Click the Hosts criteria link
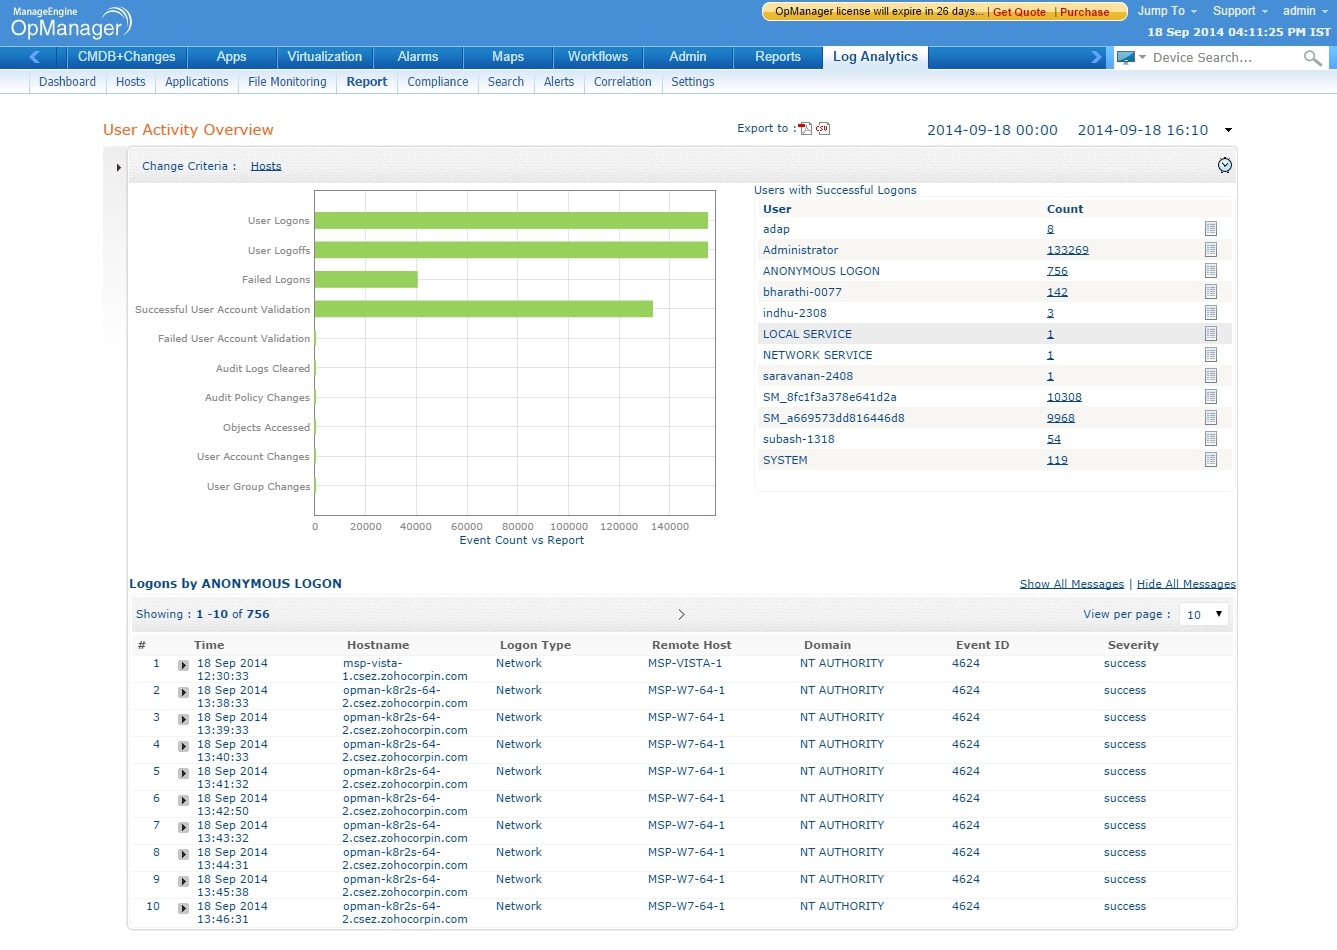The width and height of the screenshot is (1337, 950). point(266,166)
